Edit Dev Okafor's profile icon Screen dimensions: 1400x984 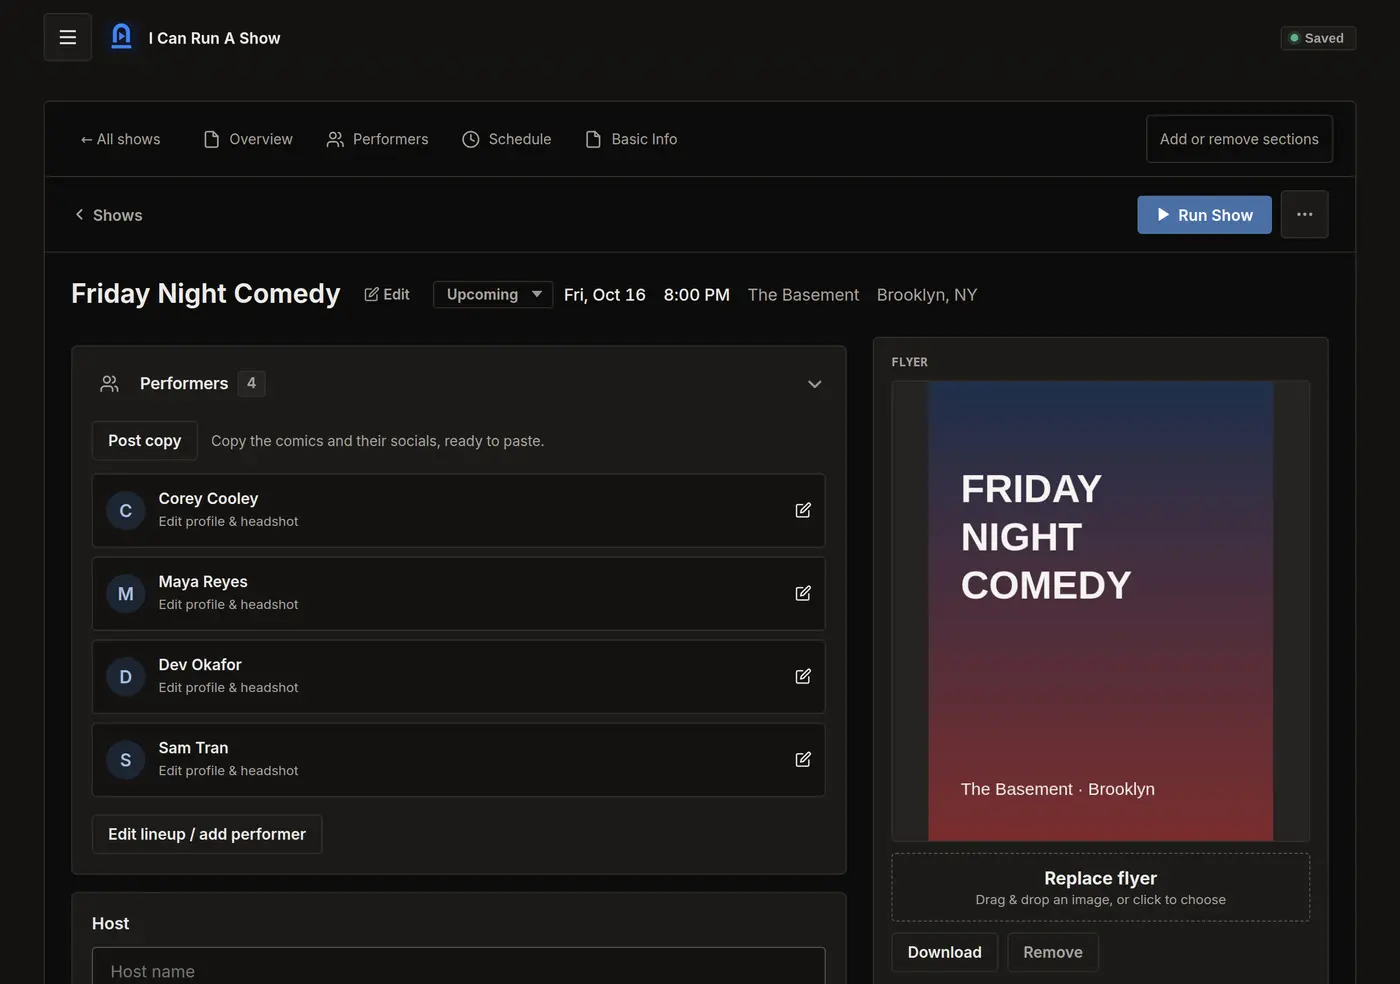point(803,676)
